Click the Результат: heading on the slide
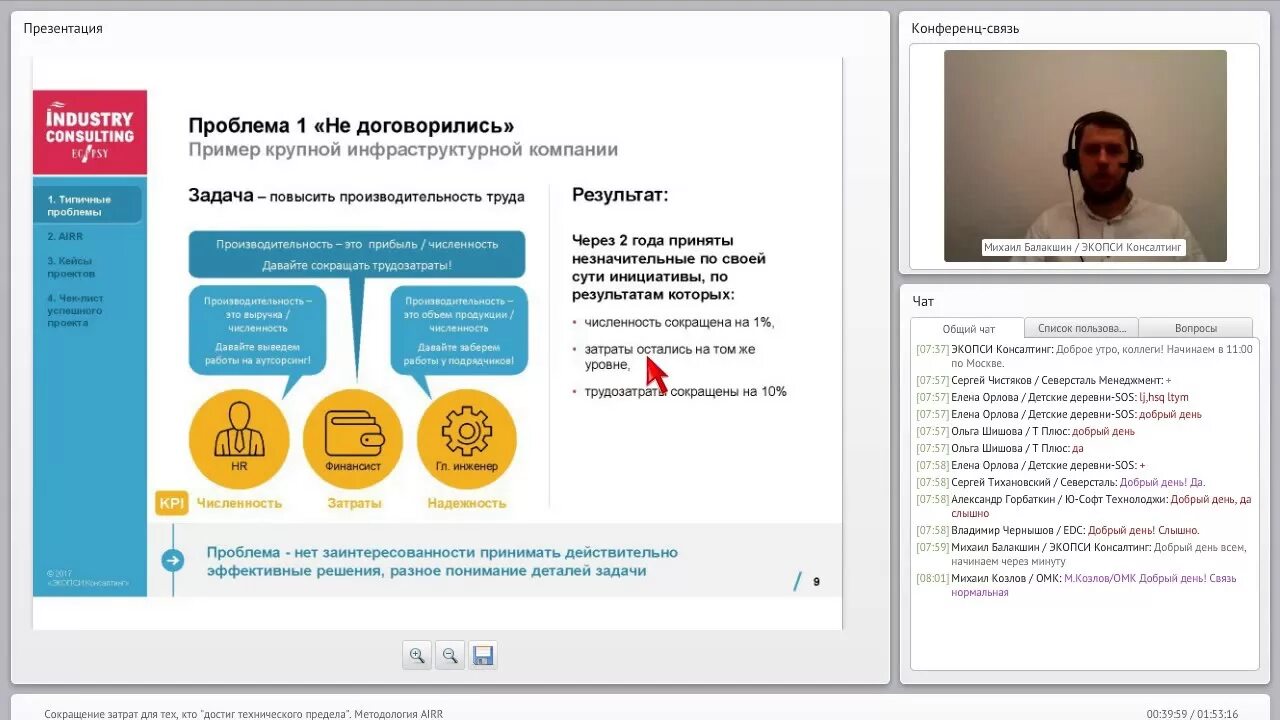Screen dimensions: 1280x720 coord(620,194)
